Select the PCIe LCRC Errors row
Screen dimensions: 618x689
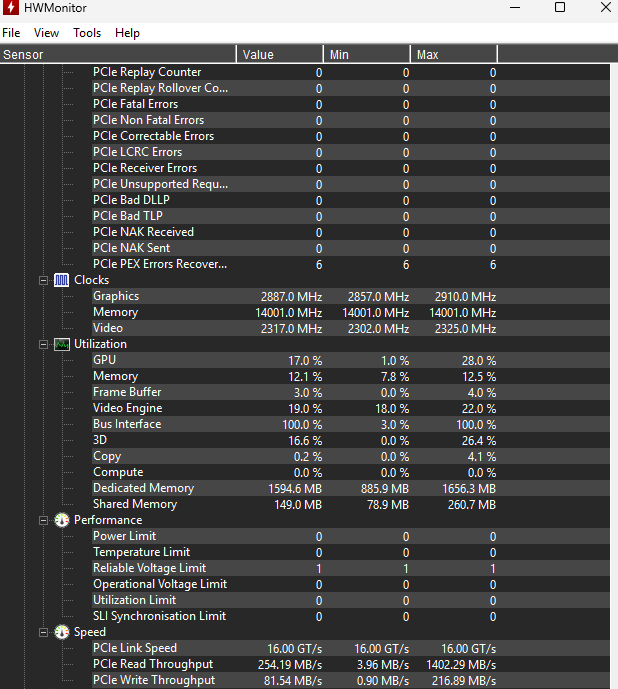pos(351,152)
